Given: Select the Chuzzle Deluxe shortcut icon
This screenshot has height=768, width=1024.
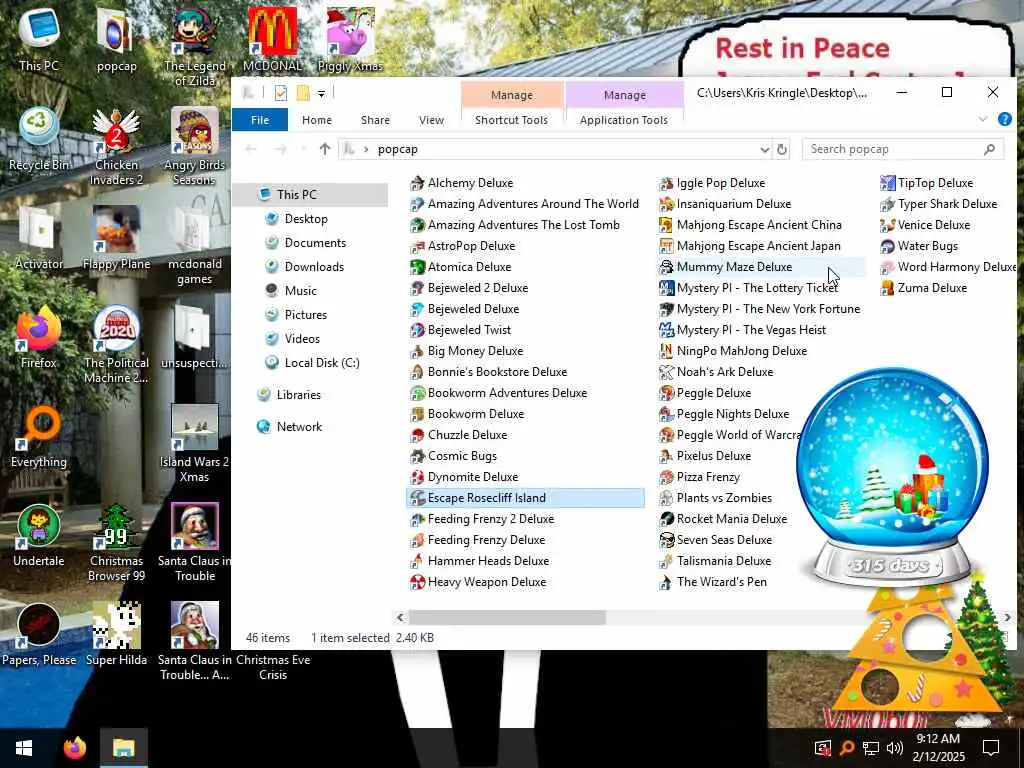Looking at the screenshot, I should pyautogui.click(x=417, y=435).
